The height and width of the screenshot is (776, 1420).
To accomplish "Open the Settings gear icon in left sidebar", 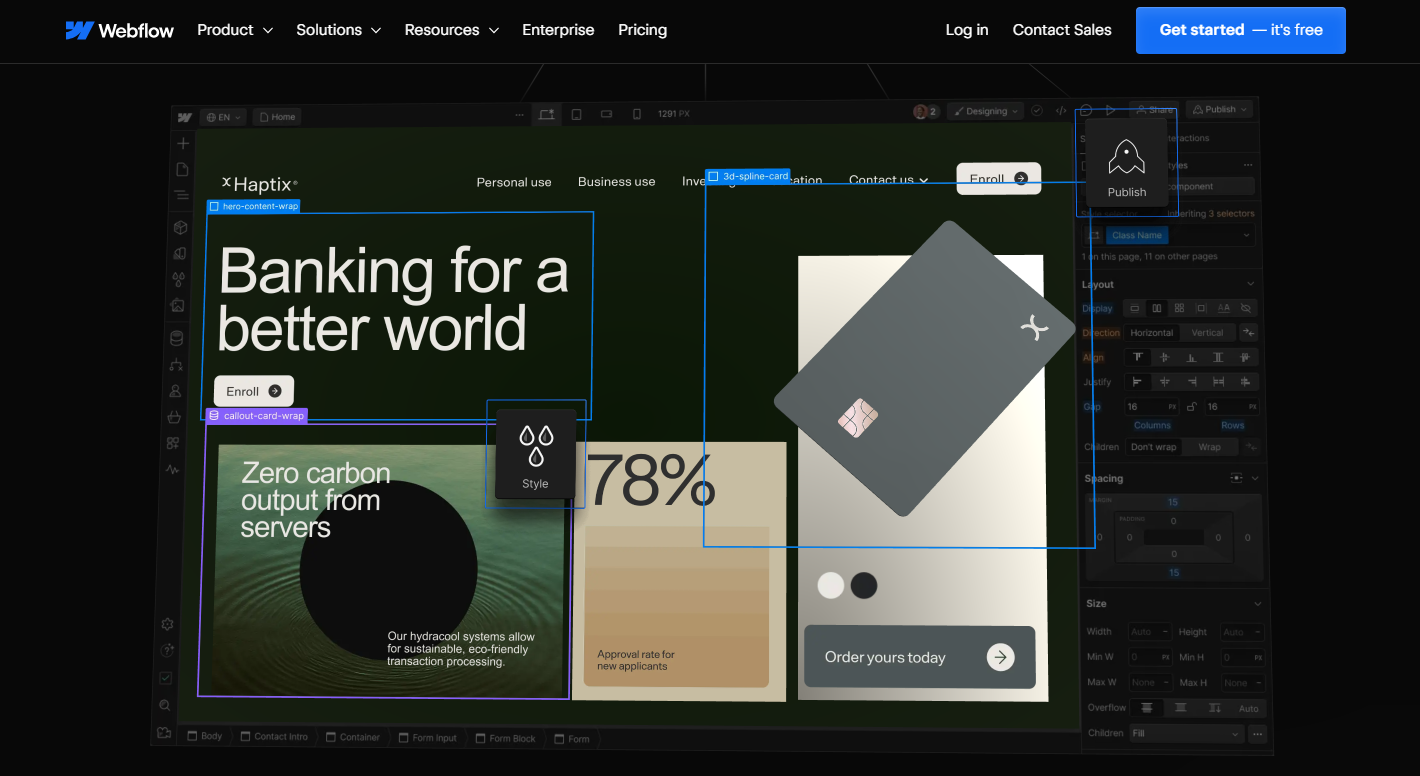I will pyautogui.click(x=168, y=624).
